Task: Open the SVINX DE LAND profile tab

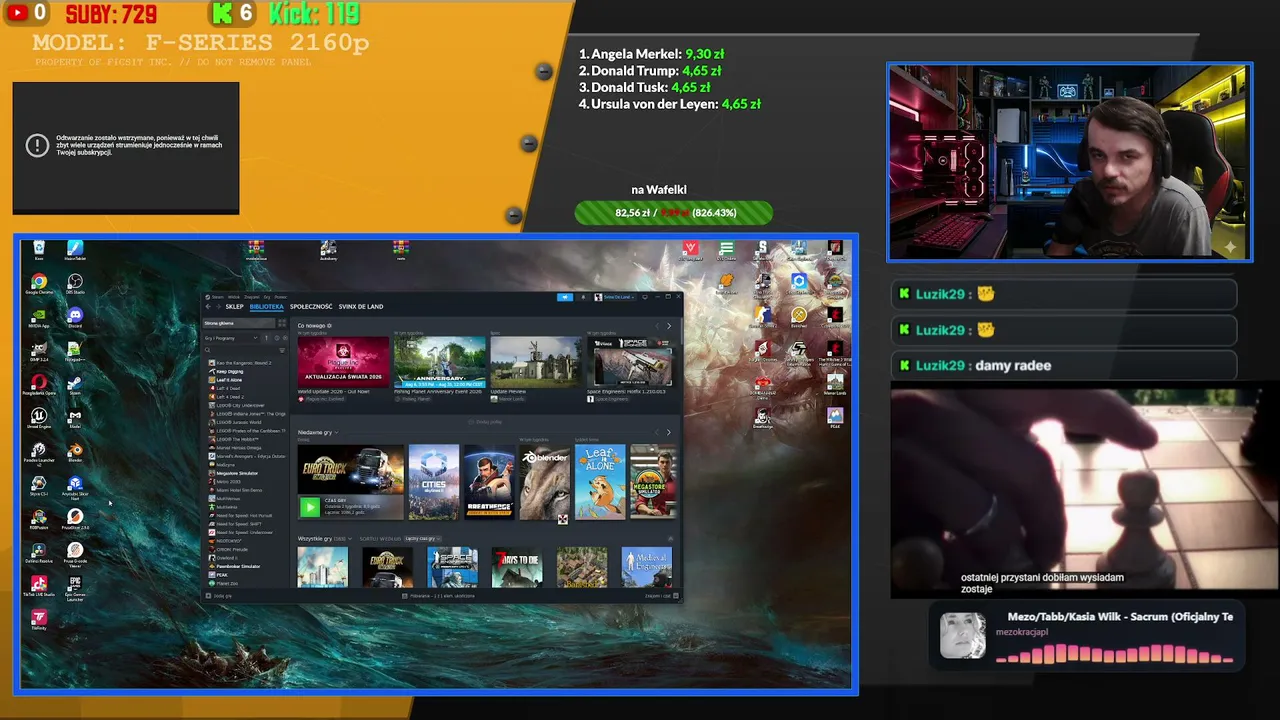Action: pos(361,307)
